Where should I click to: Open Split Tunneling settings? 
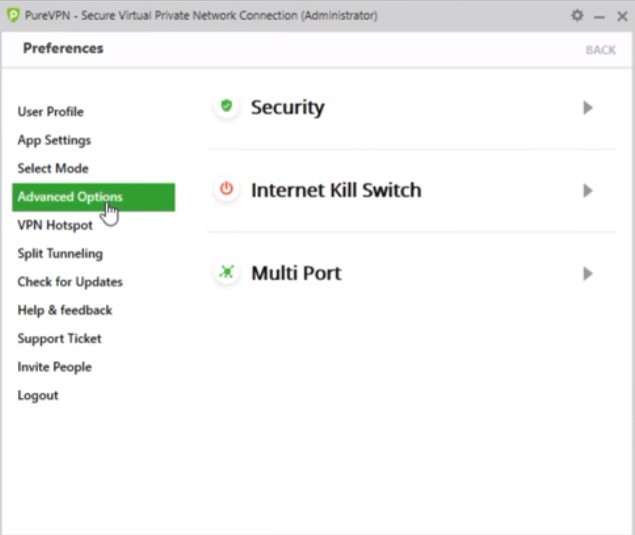60,253
